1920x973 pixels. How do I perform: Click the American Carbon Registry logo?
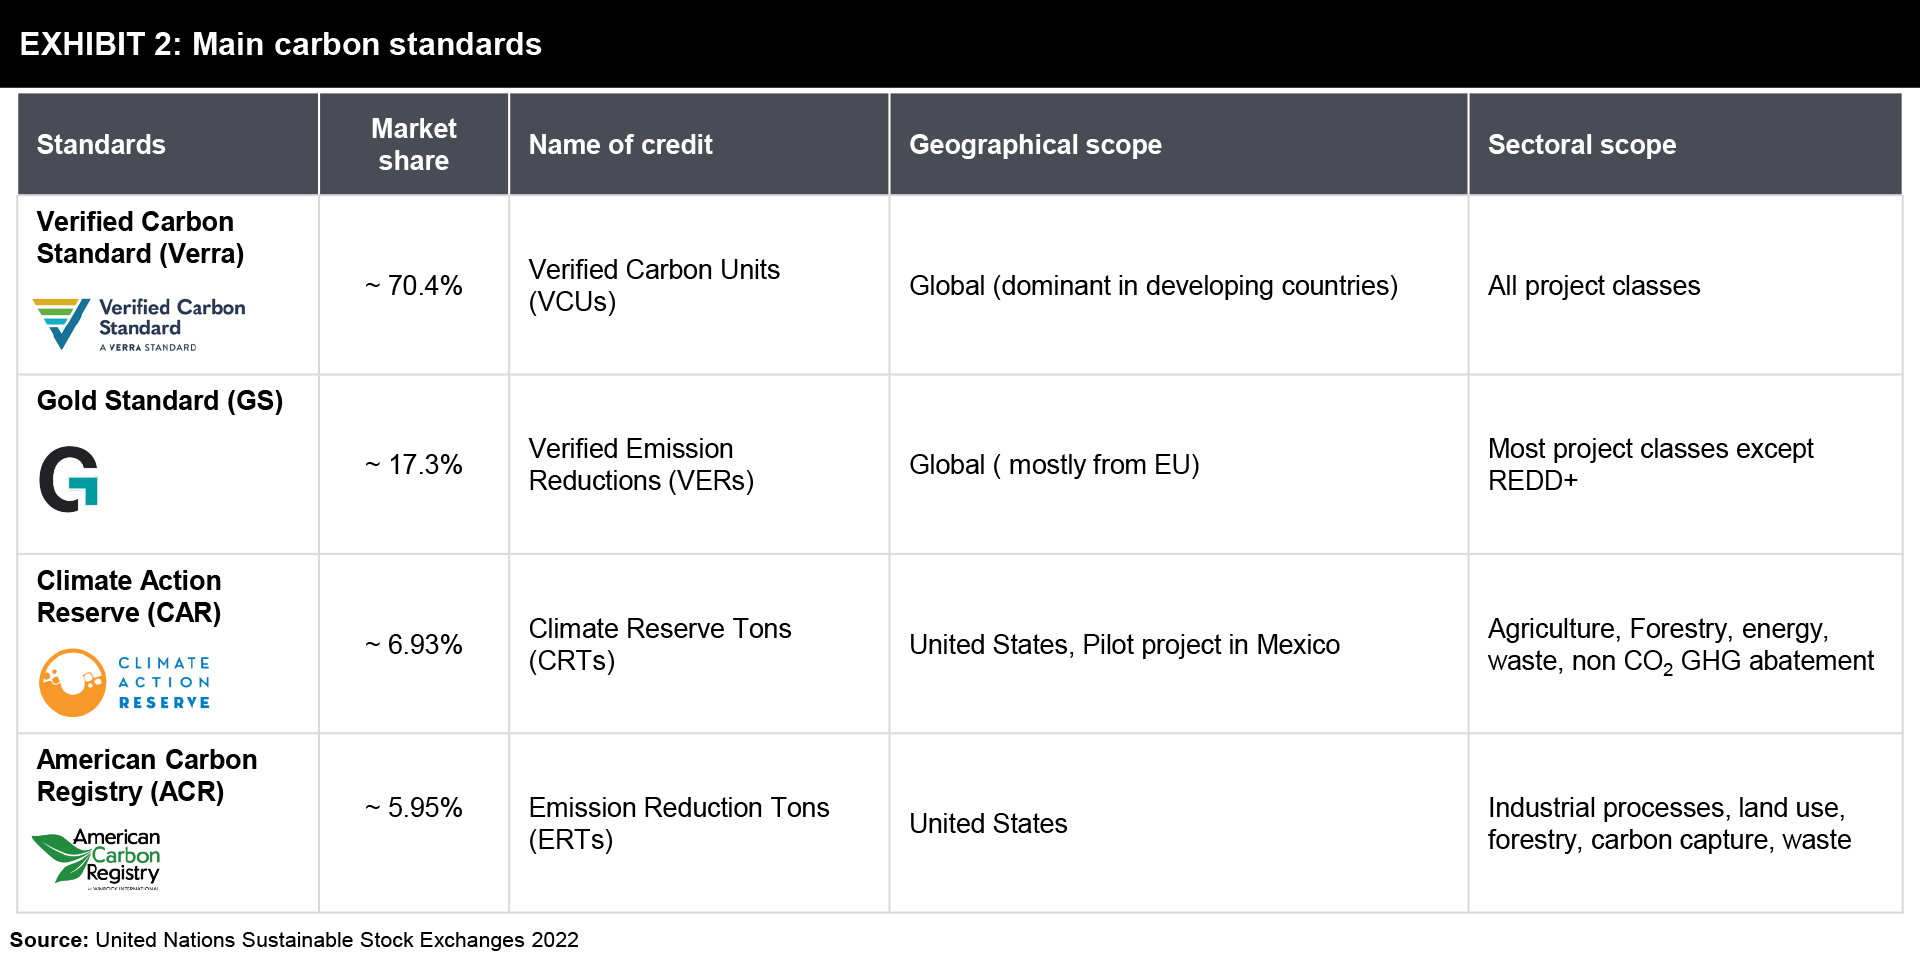click(x=97, y=857)
